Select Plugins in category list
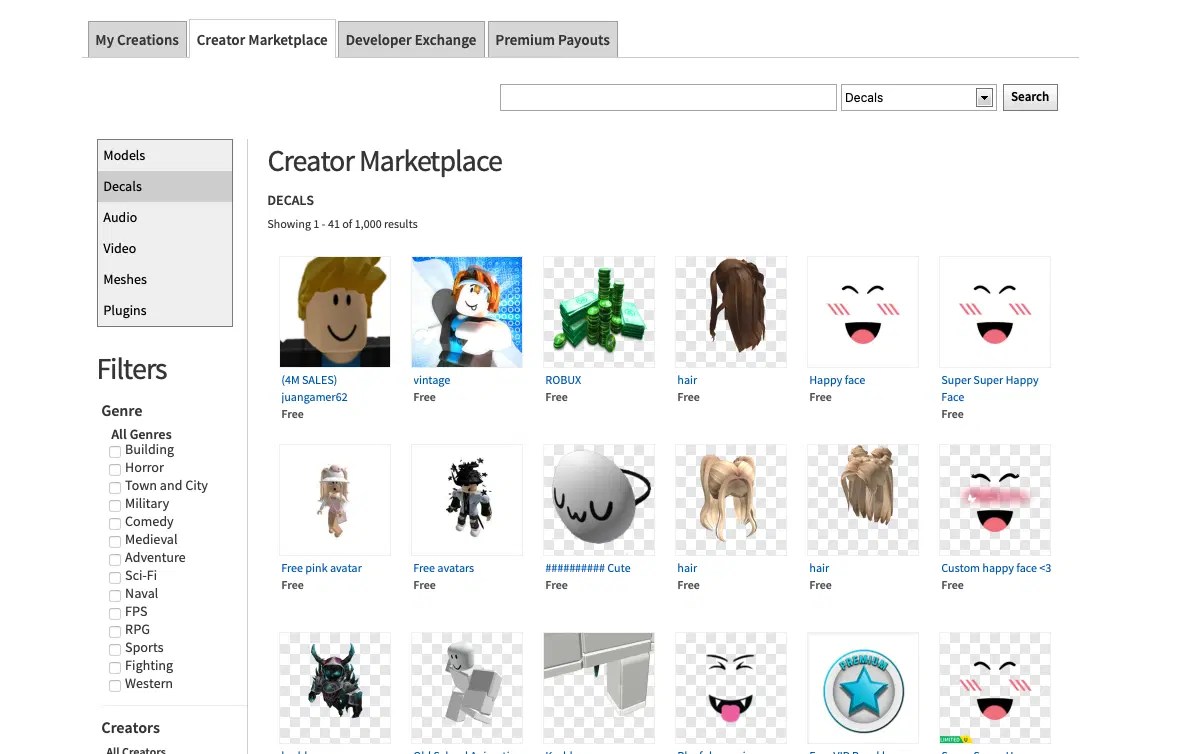This screenshot has height=754, width=1200. coord(165,310)
